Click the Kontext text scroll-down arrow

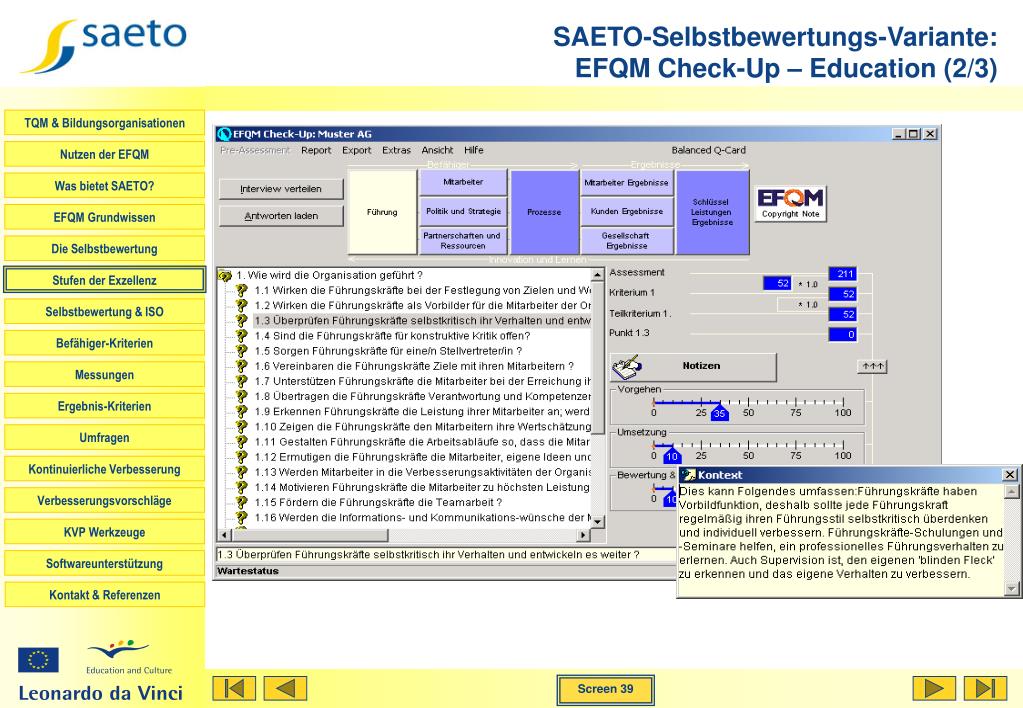pos(1011,589)
